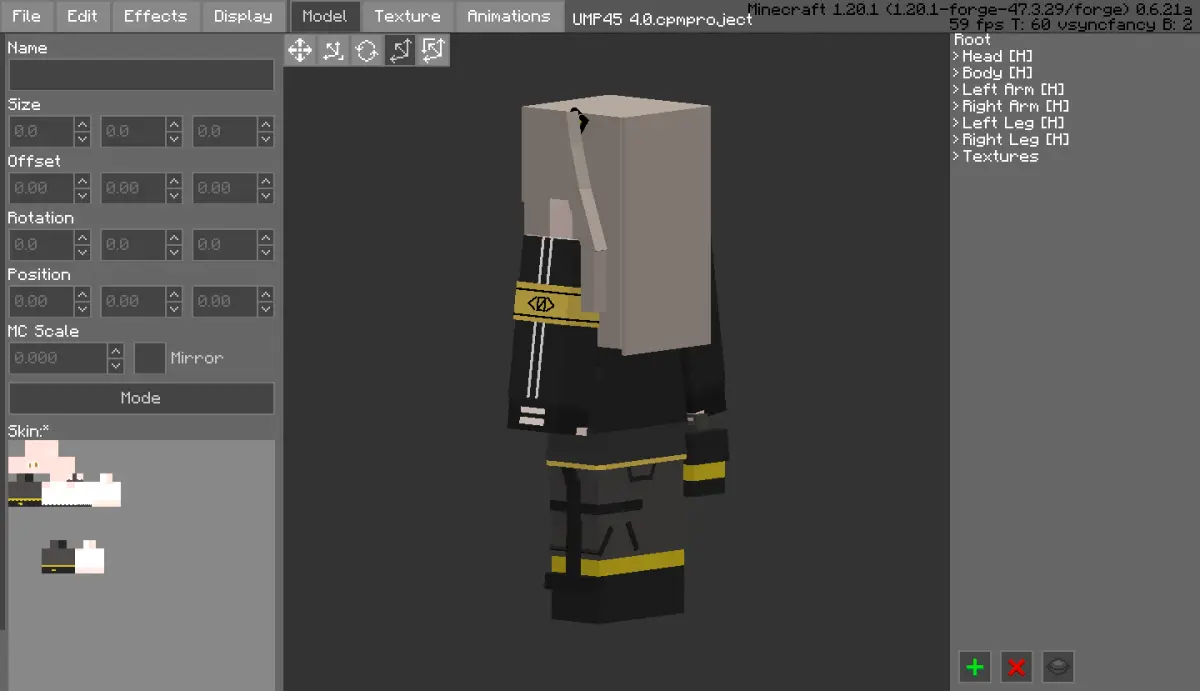
Task: Click the third Size value field
Action: click(x=225, y=132)
